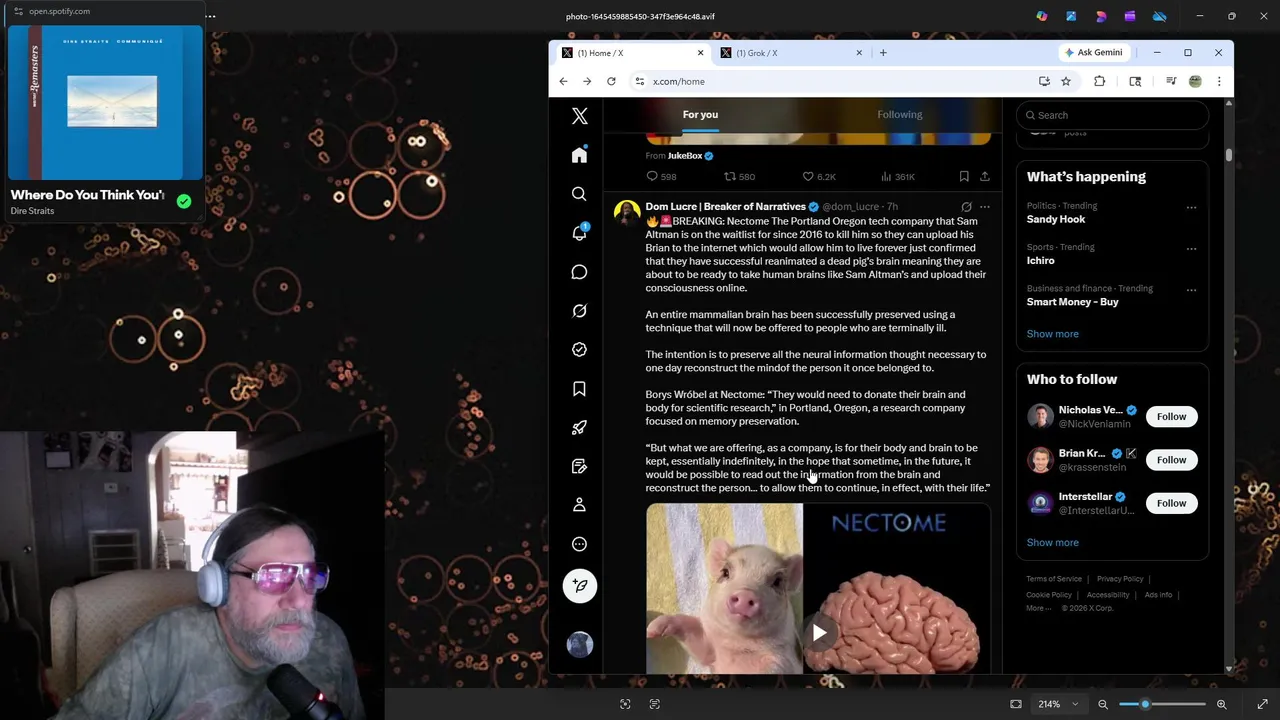
Task: Open Terms of Service link
Action: 1054,579
